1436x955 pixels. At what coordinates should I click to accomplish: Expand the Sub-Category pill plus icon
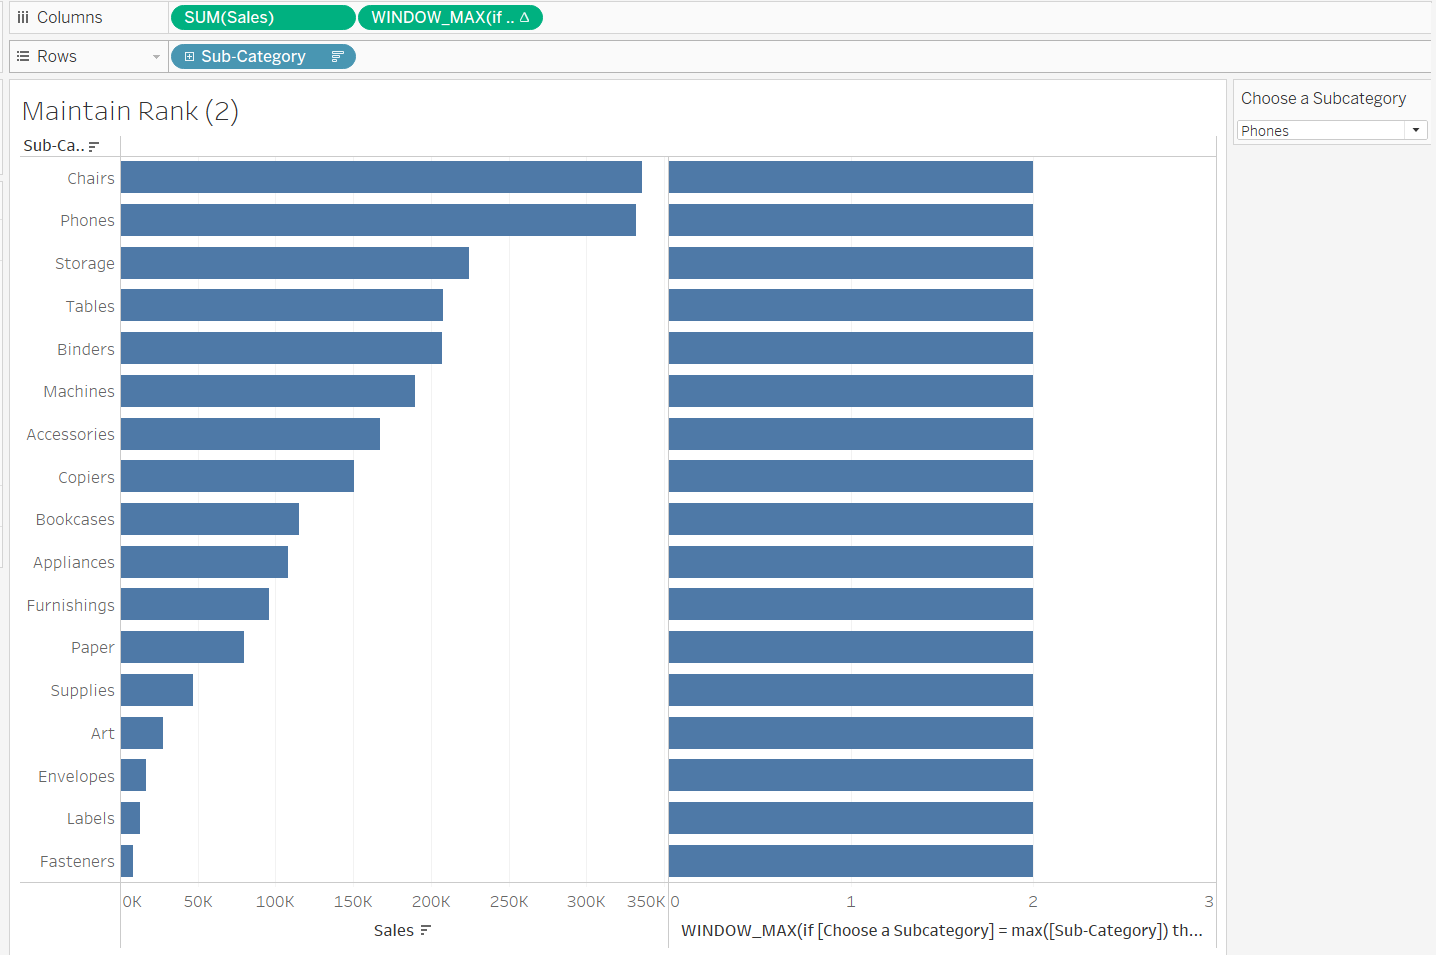(189, 57)
